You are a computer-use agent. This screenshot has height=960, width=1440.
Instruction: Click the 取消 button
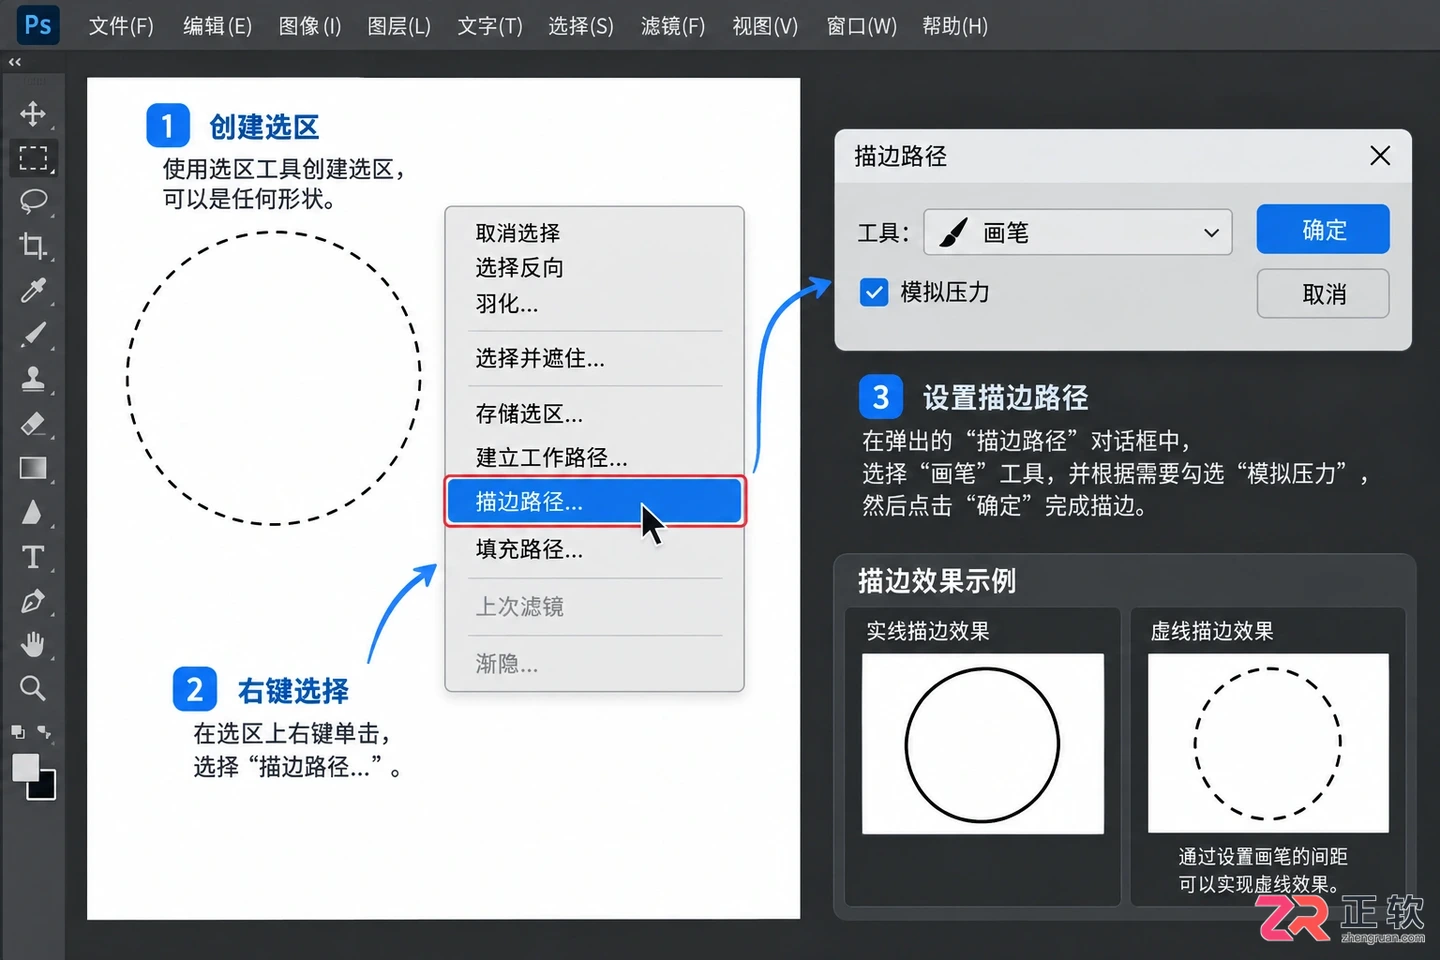tap(1323, 293)
